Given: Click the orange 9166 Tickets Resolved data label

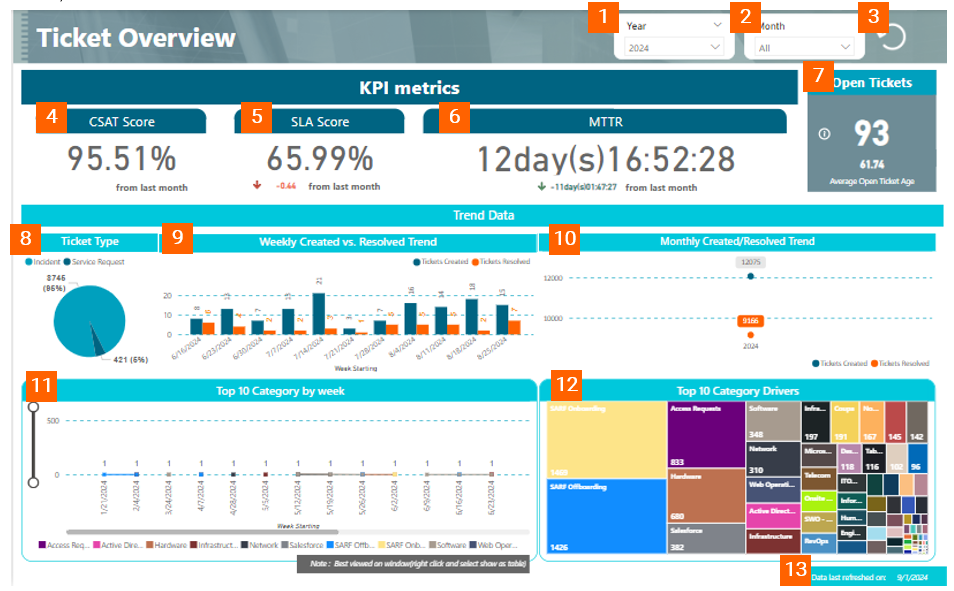Looking at the screenshot, I should tap(750, 321).
